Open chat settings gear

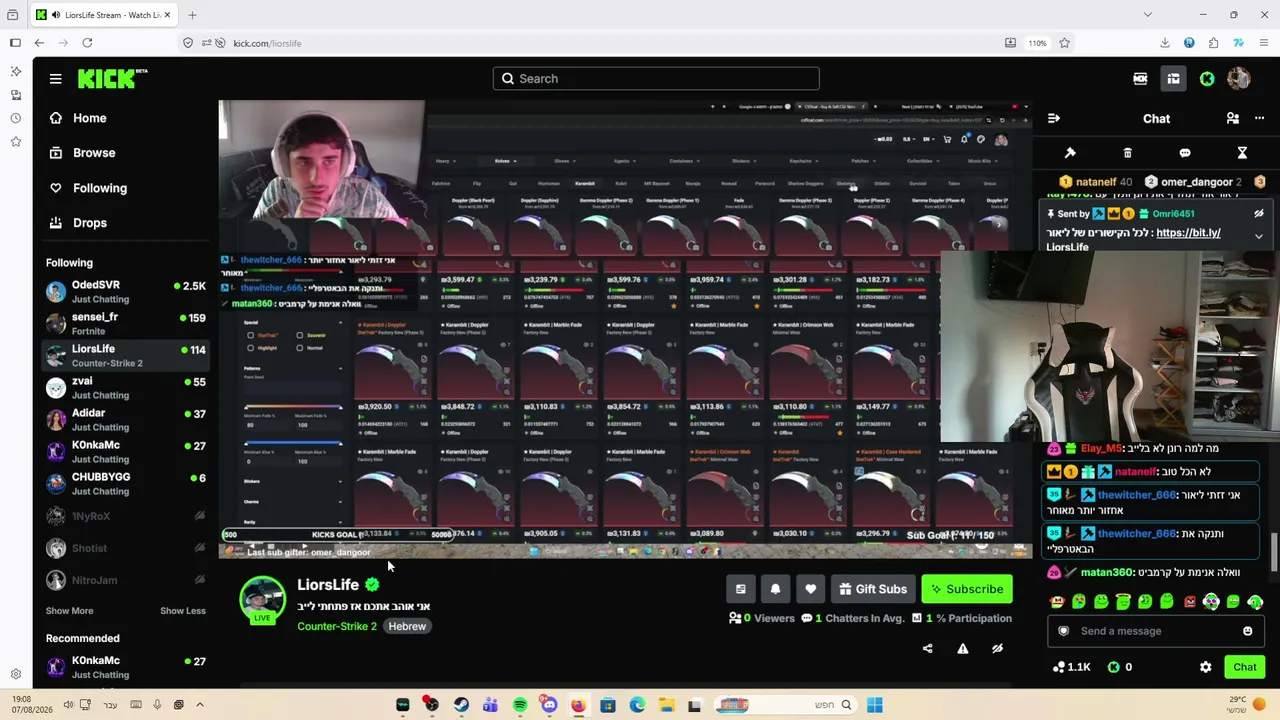pyautogui.click(x=1205, y=667)
